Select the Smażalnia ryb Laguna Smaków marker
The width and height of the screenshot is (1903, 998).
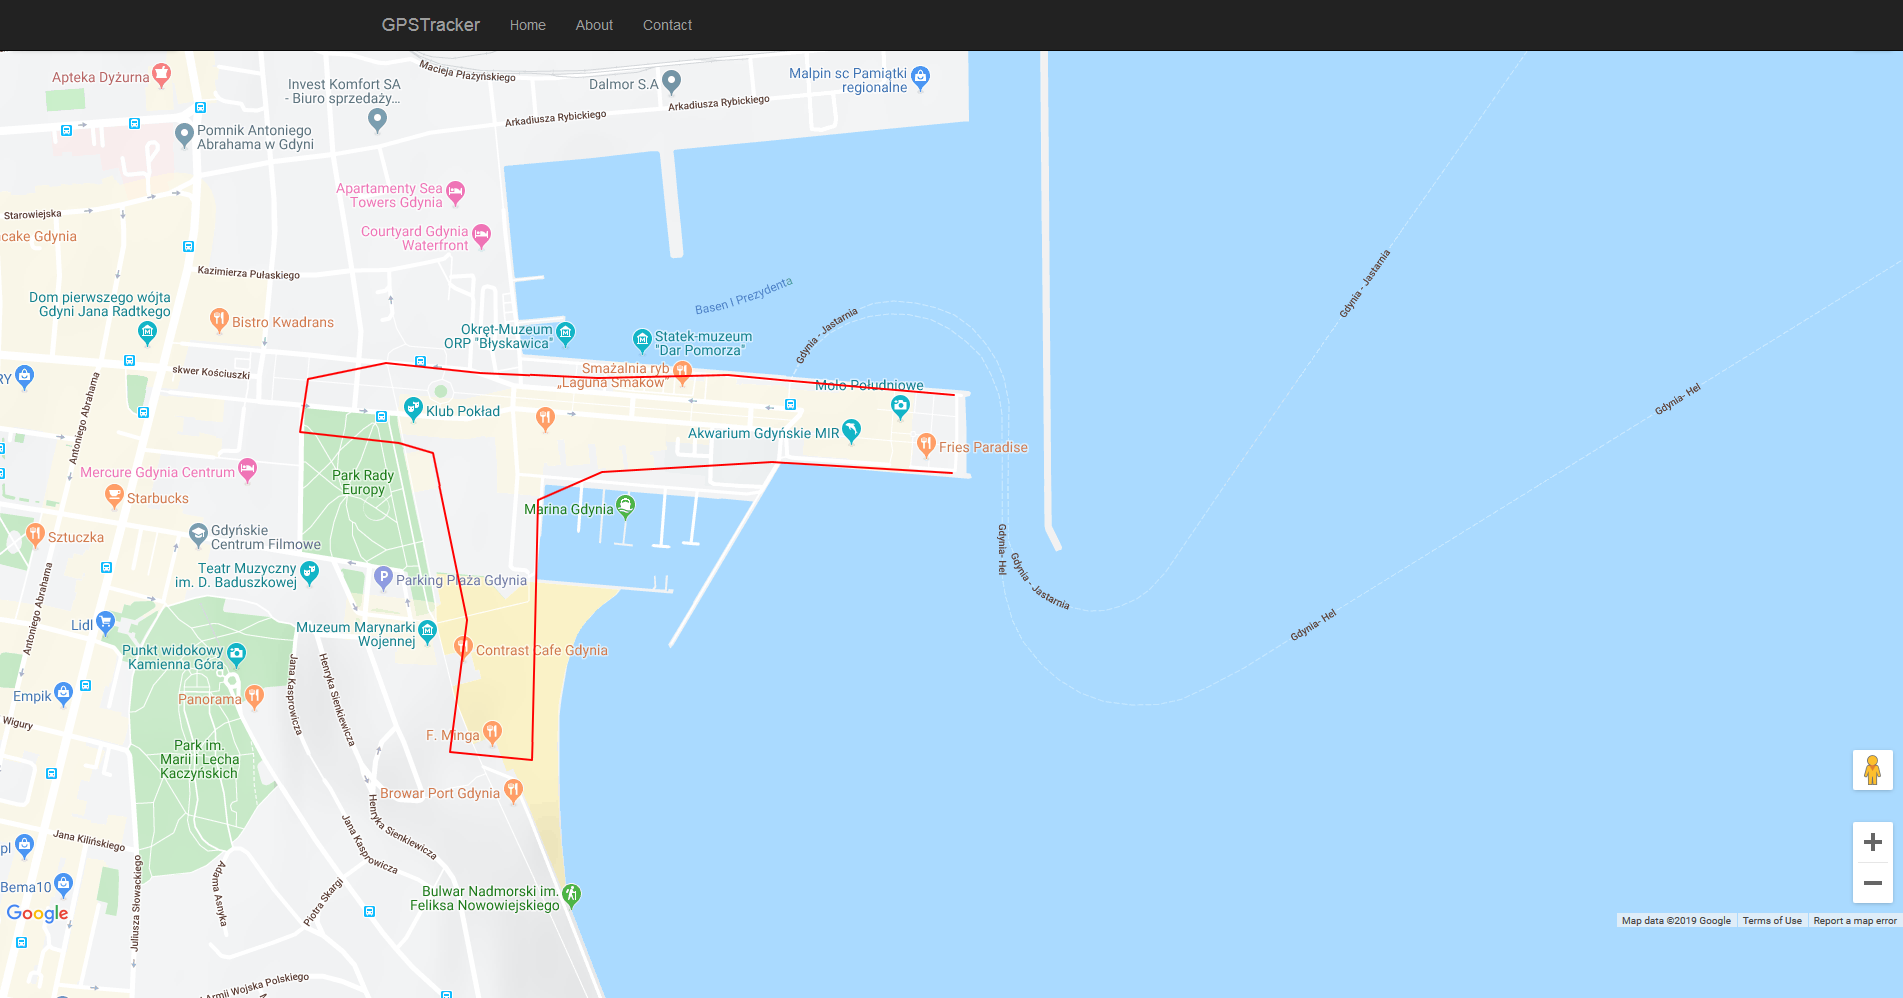pos(682,373)
